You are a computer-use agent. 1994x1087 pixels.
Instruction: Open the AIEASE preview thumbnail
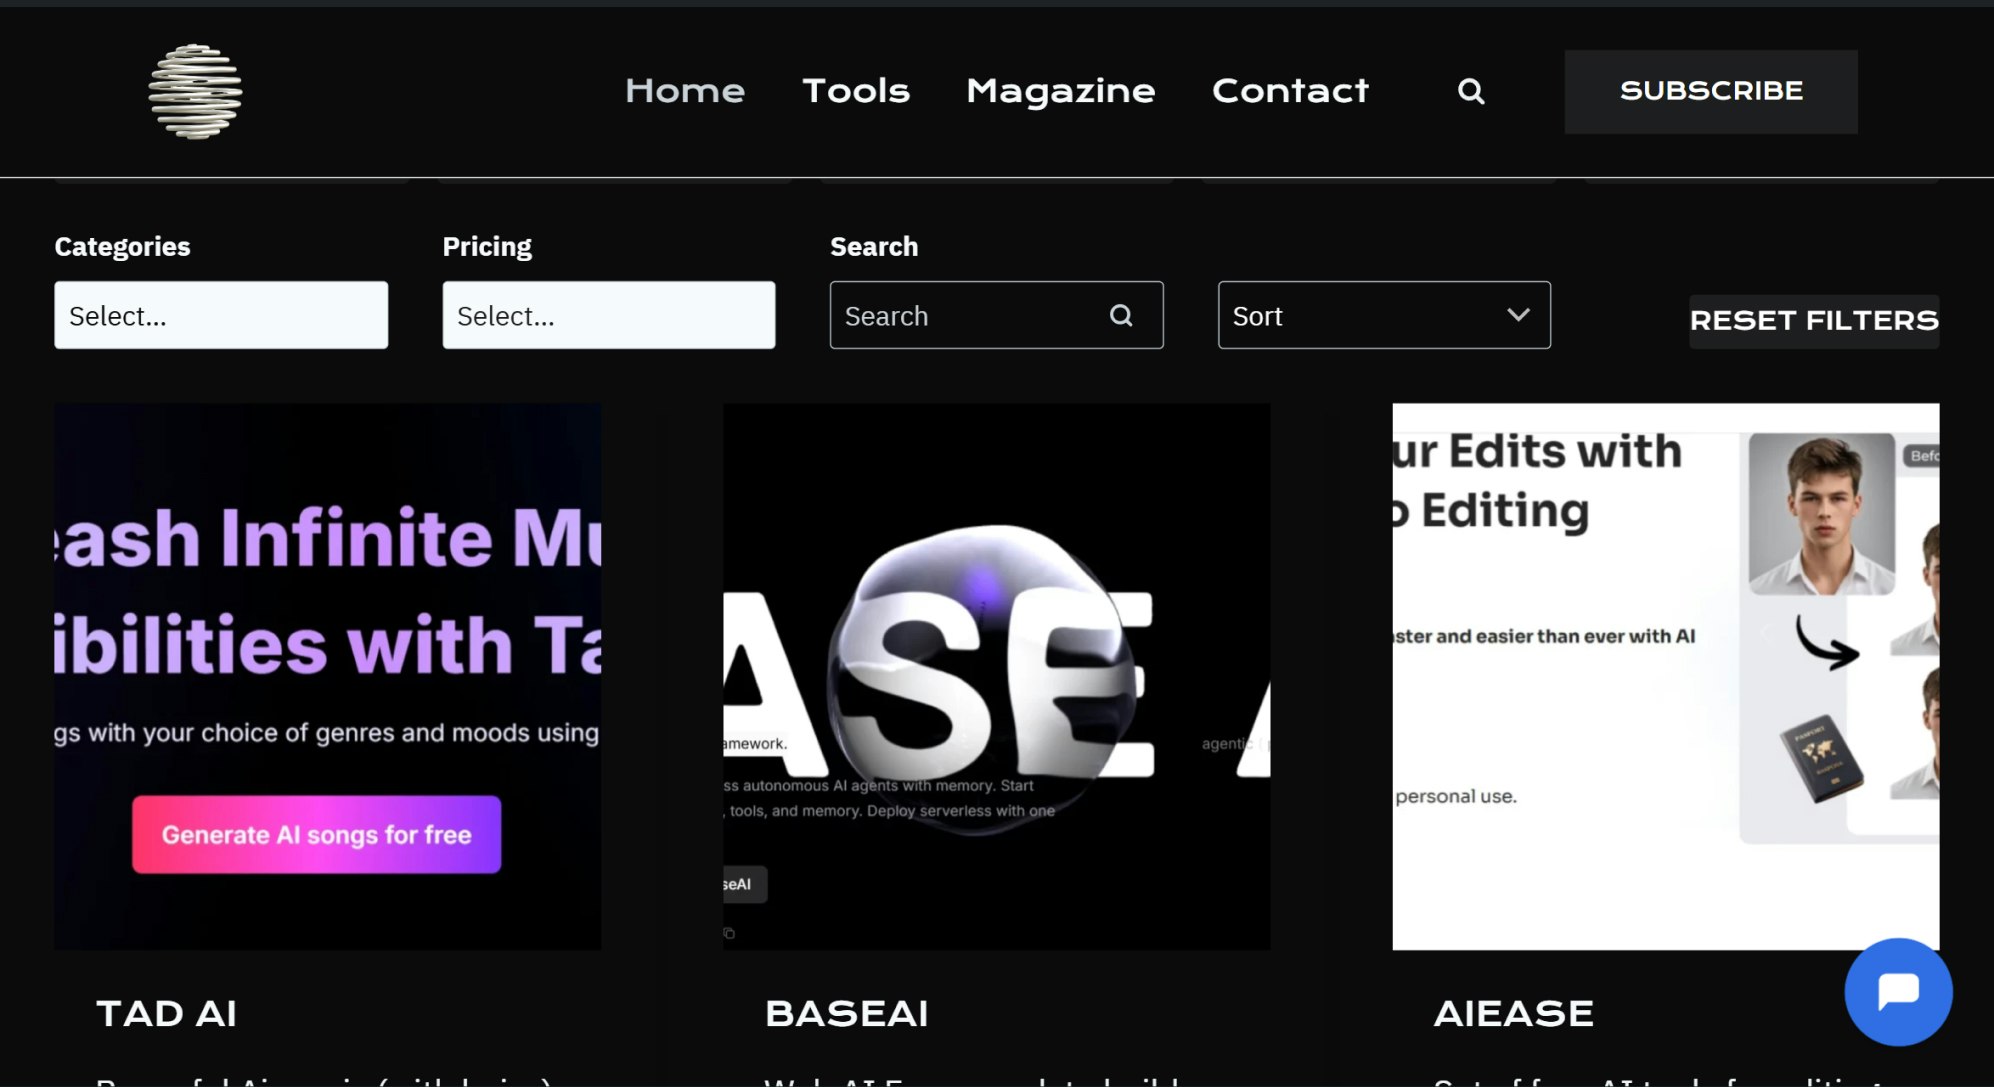[x=1665, y=676]
